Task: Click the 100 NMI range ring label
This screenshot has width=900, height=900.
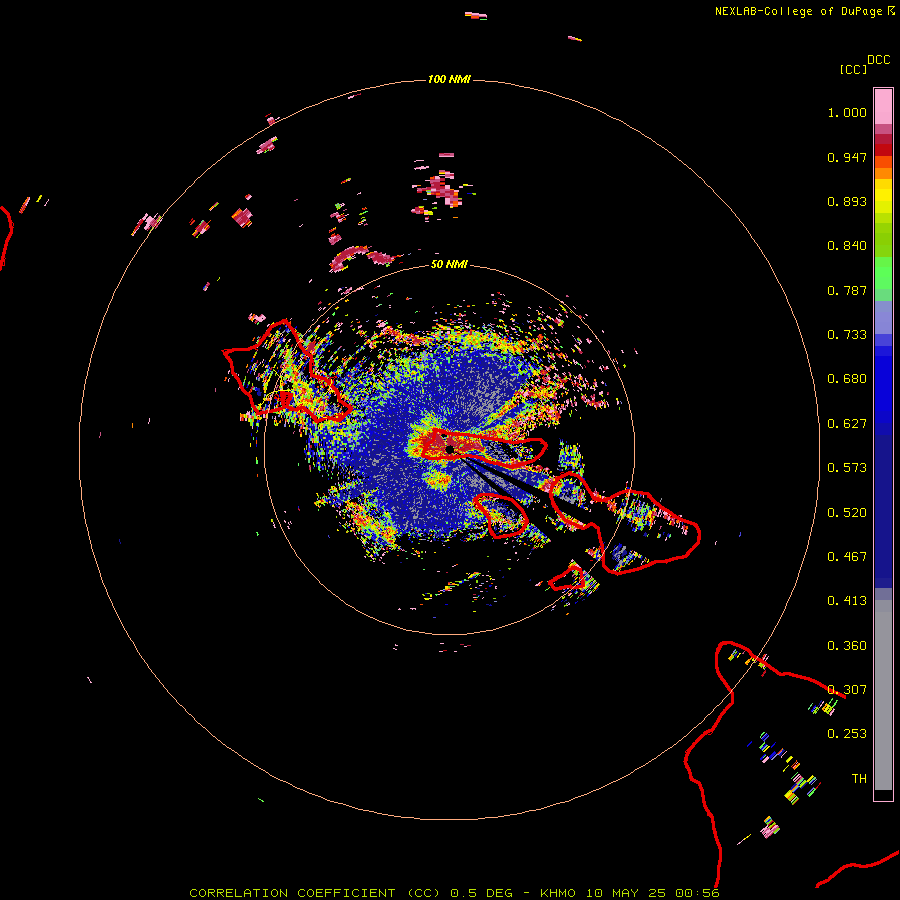Action: click(449, 79)
